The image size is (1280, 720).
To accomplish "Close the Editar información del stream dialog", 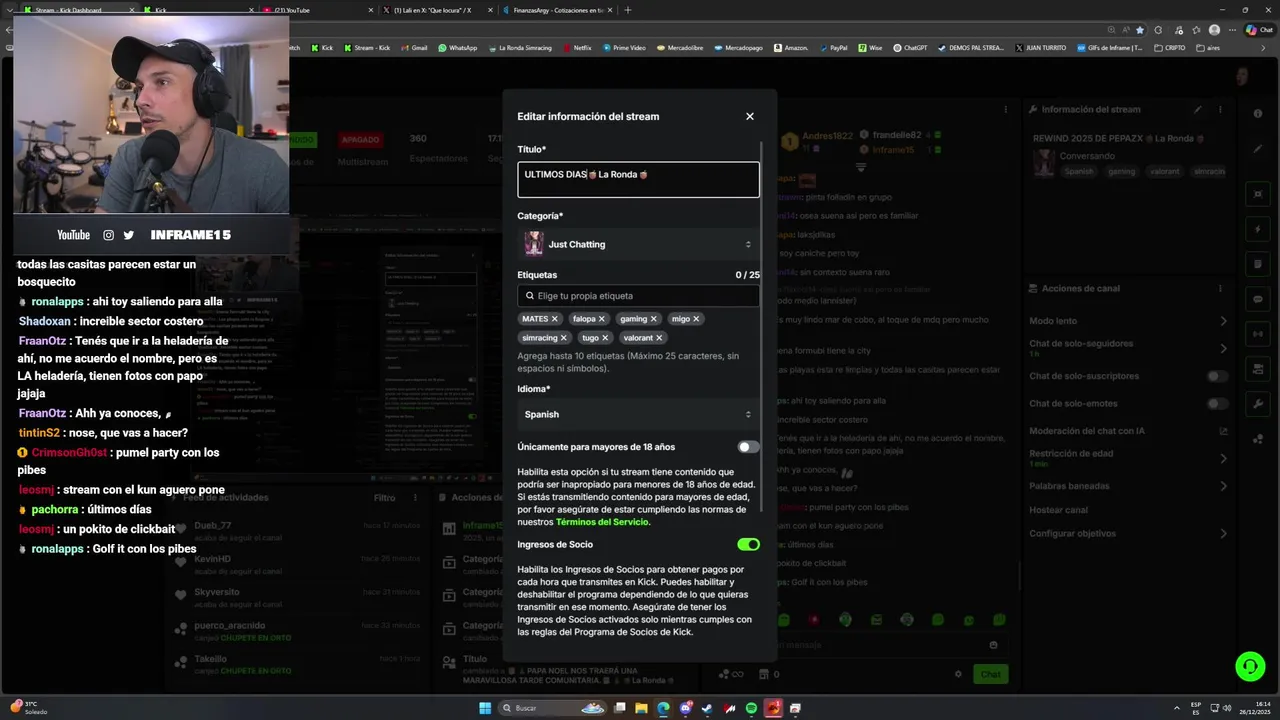I will (749, 116).
